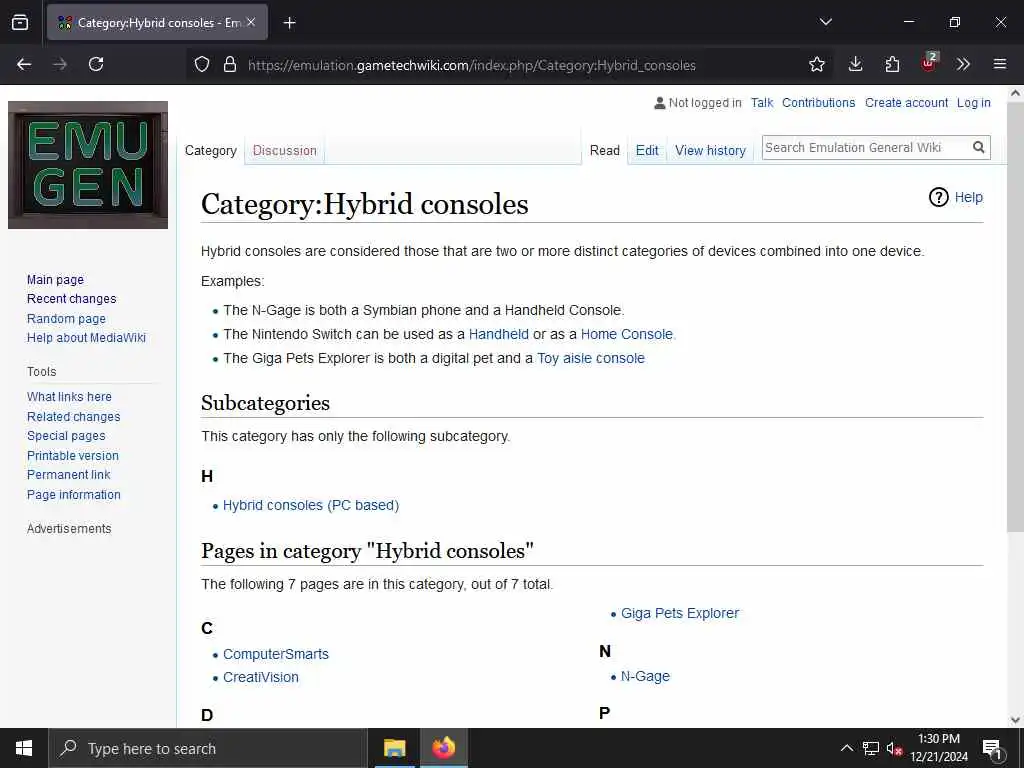Click the Permanent link
This screenshot has height=768, width=1024.
pyautogui.click(x=69, y=475)
